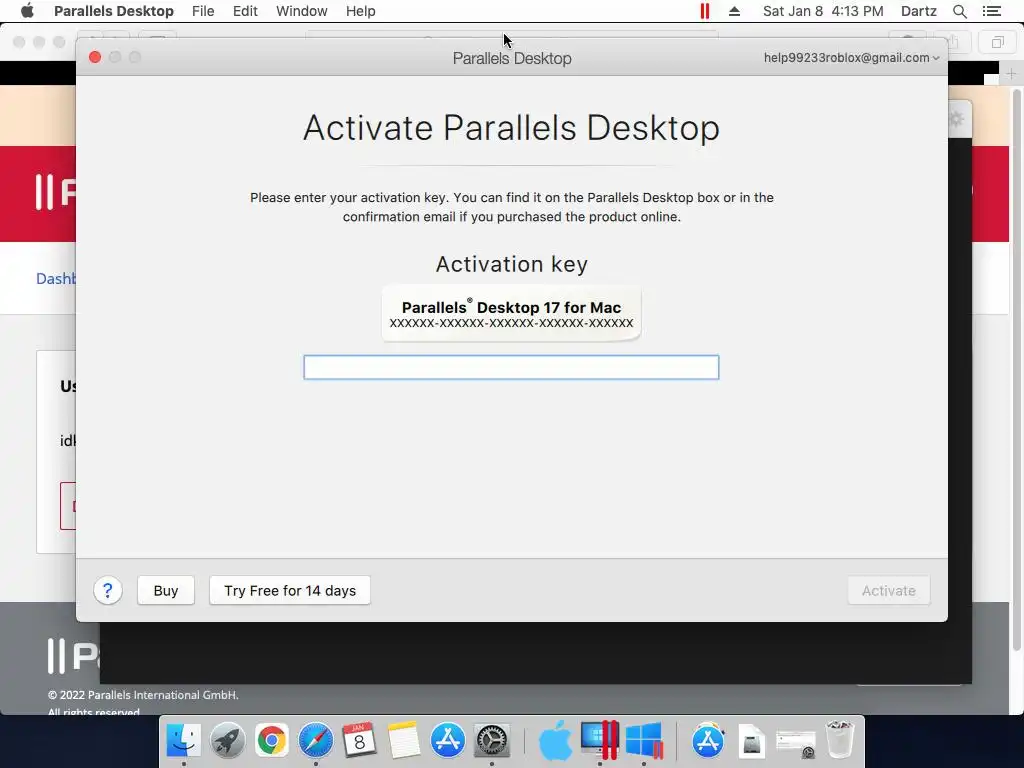Screen dimensions: 1024x768
Task: Open System Preferences gear in Dock
Action: click(492, 741)
